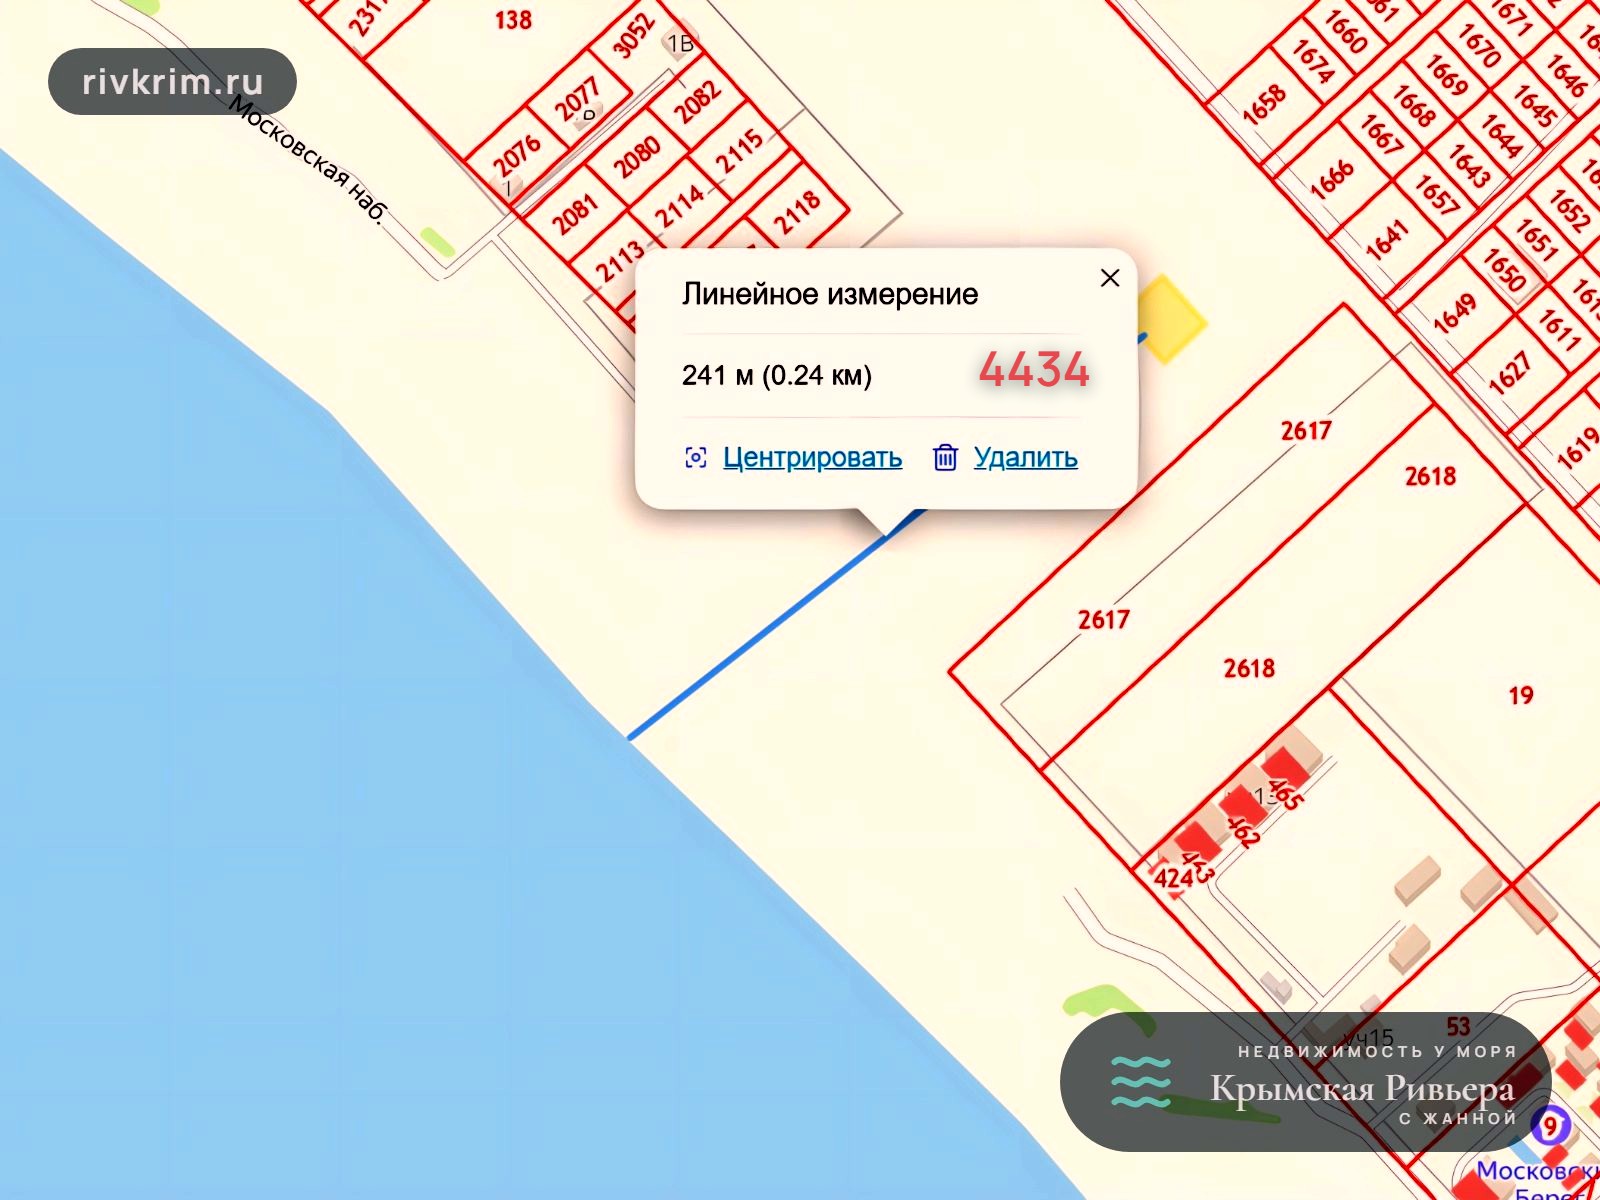
Task: Close the Линейное измерение popup
Action: 1110,278
